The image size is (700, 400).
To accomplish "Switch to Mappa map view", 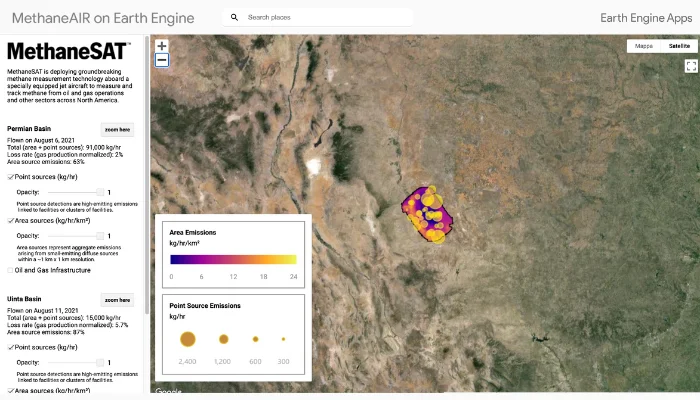I will point(644,46).
